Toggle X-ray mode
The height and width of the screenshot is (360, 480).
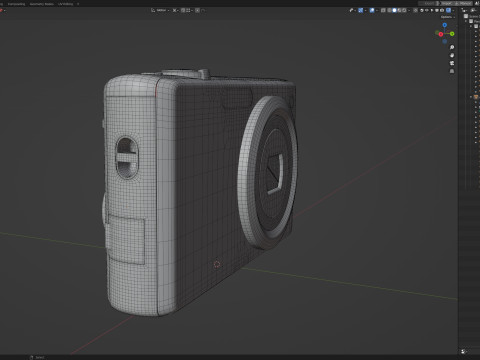point(383,10)
